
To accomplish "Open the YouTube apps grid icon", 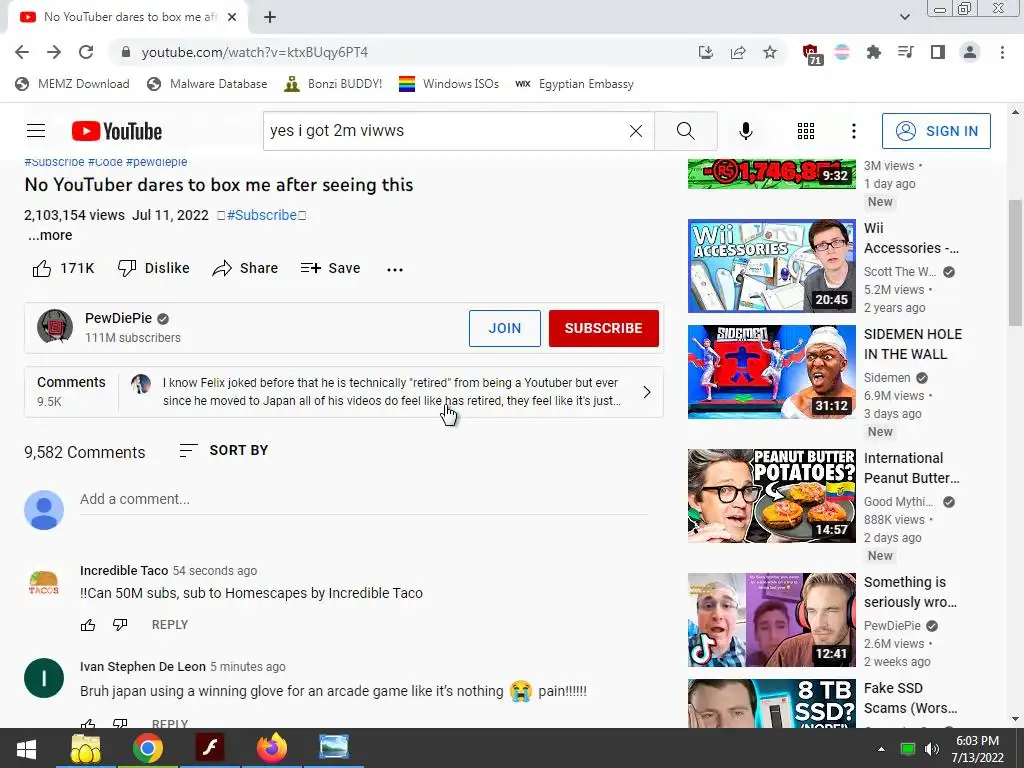I will tap(806, 131).
